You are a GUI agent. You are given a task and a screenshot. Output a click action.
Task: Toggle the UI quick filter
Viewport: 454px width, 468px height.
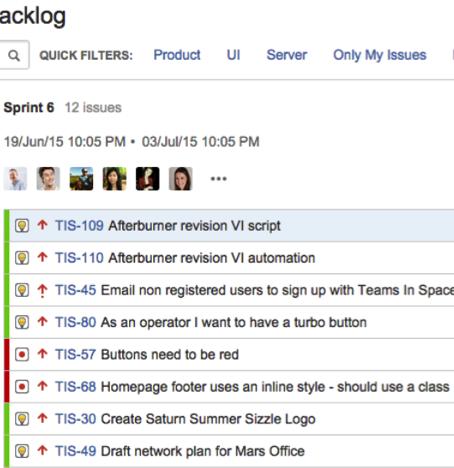[233, 55]
